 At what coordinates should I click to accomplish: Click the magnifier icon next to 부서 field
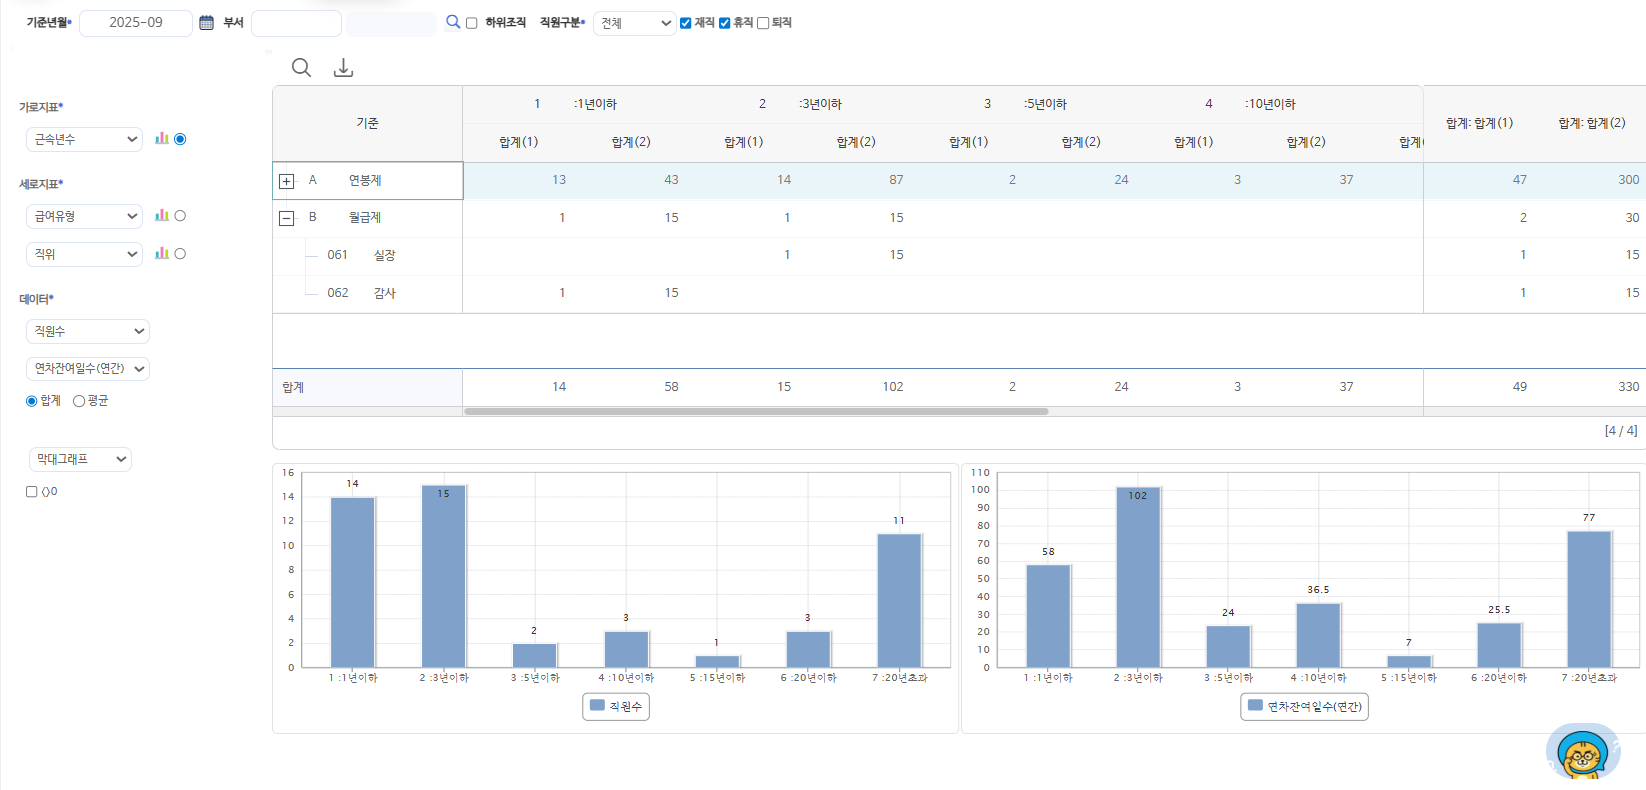tap(453, 22)
